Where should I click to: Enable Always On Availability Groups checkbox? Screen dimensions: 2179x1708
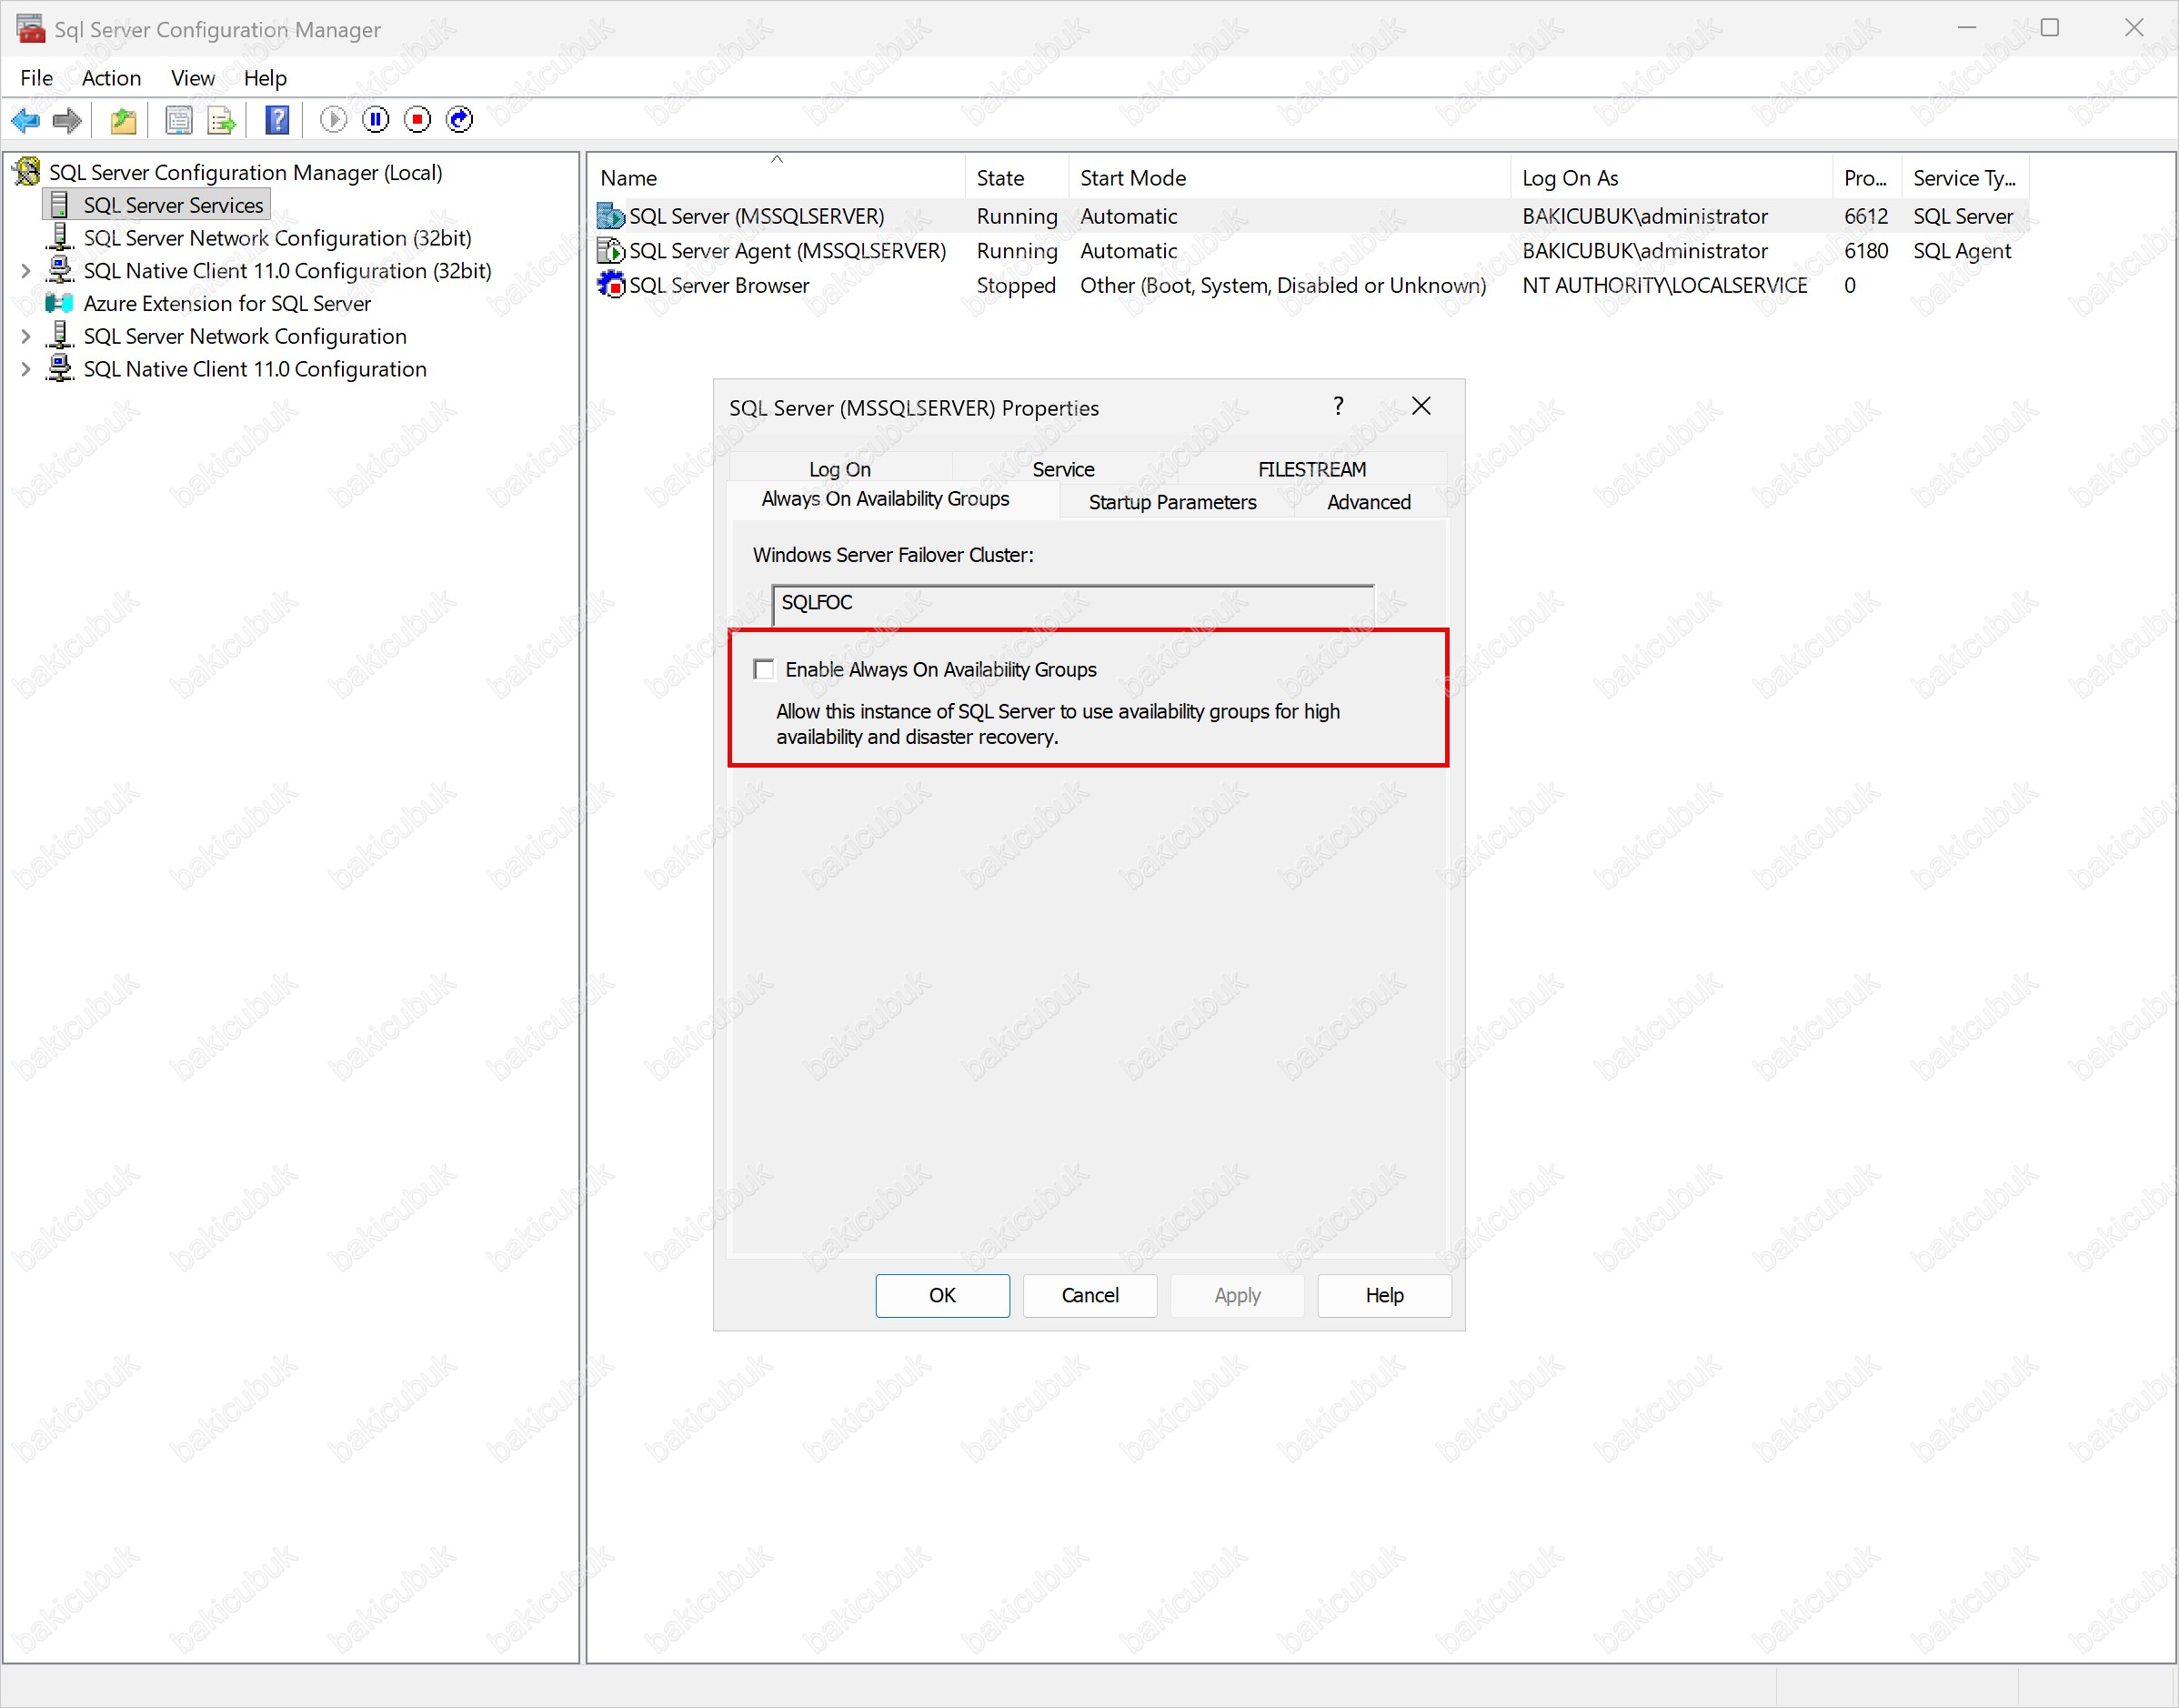[764, 669]
